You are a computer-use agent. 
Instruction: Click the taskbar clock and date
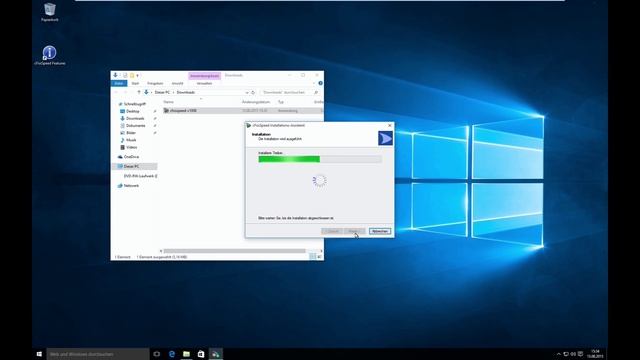point(595,354)
